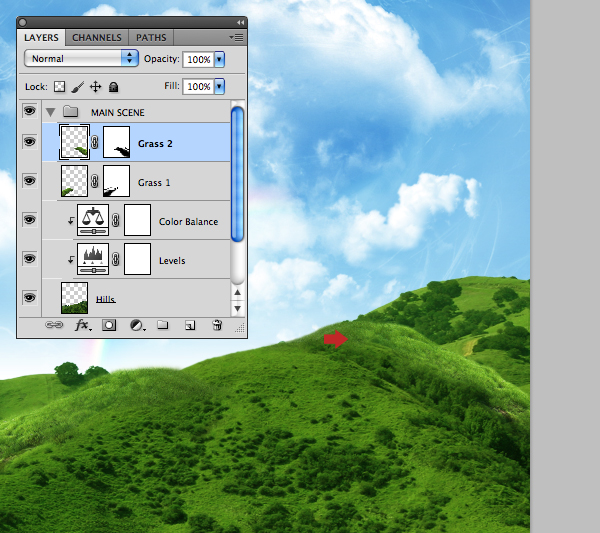Select the Grass 1 layer mask thumbnail

[116, 181]
